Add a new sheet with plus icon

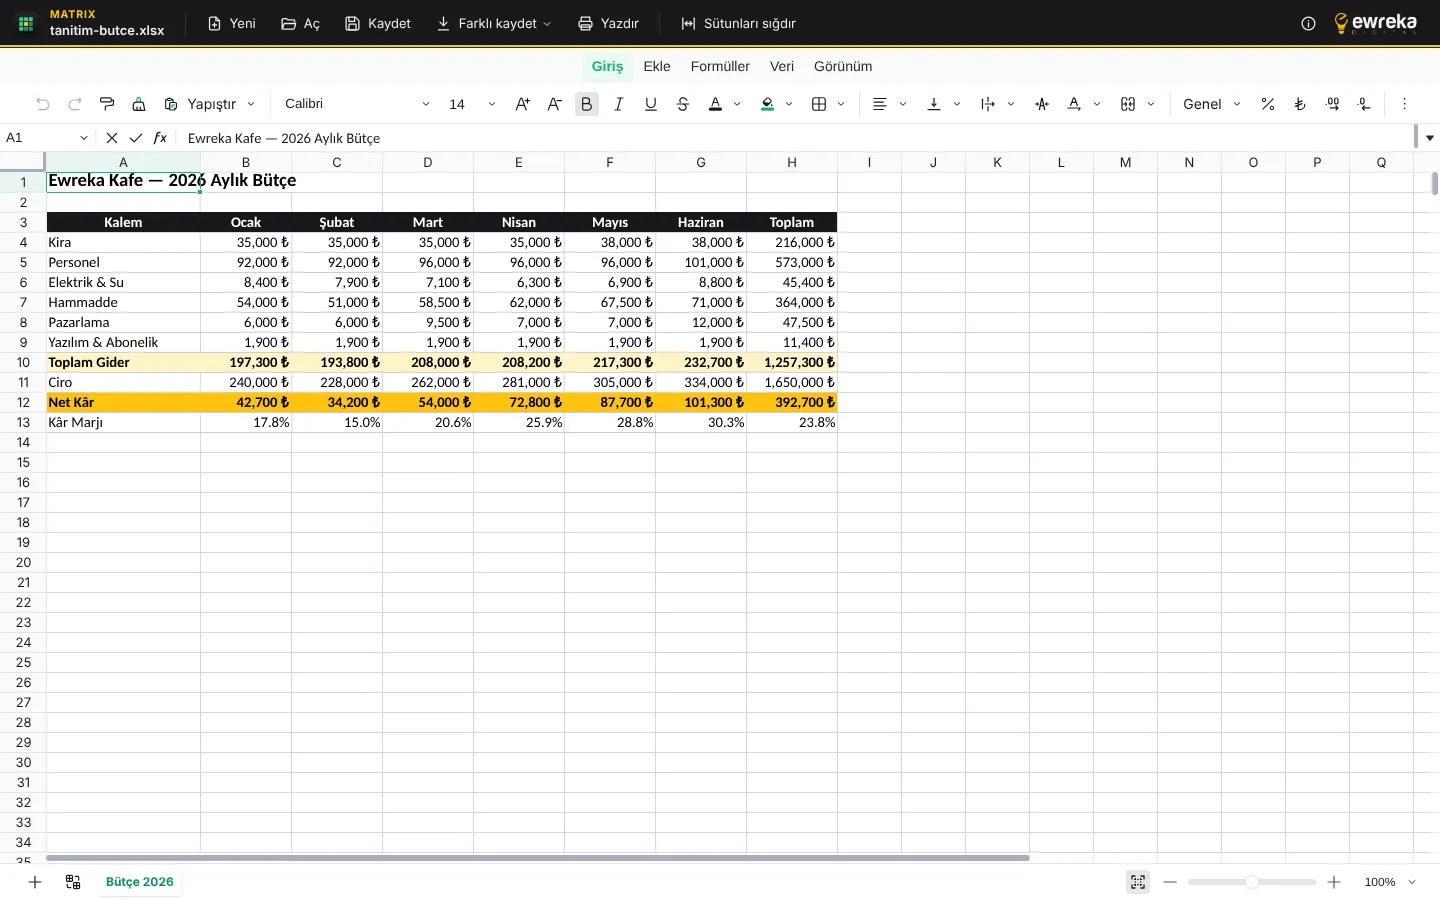pyautogui.click(x=35, y=882)
